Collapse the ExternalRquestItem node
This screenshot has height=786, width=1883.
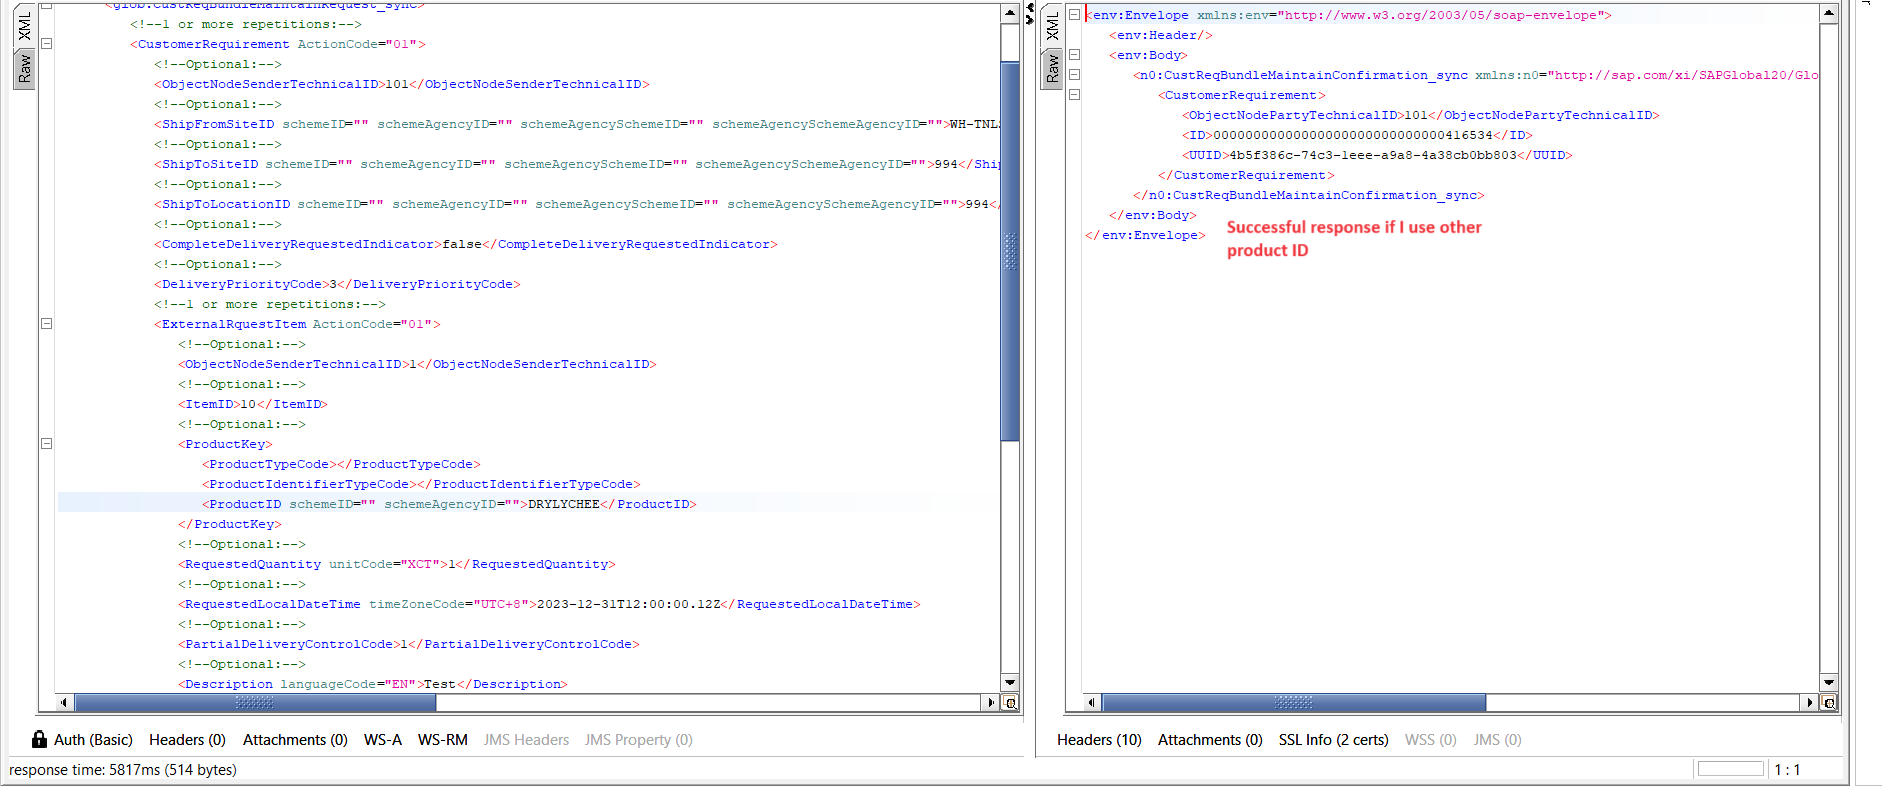[46, 324]
